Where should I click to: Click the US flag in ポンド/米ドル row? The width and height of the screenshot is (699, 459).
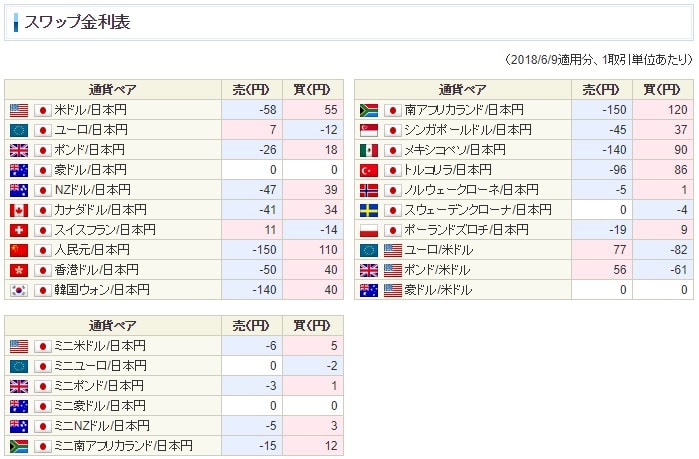pos(393,270)
